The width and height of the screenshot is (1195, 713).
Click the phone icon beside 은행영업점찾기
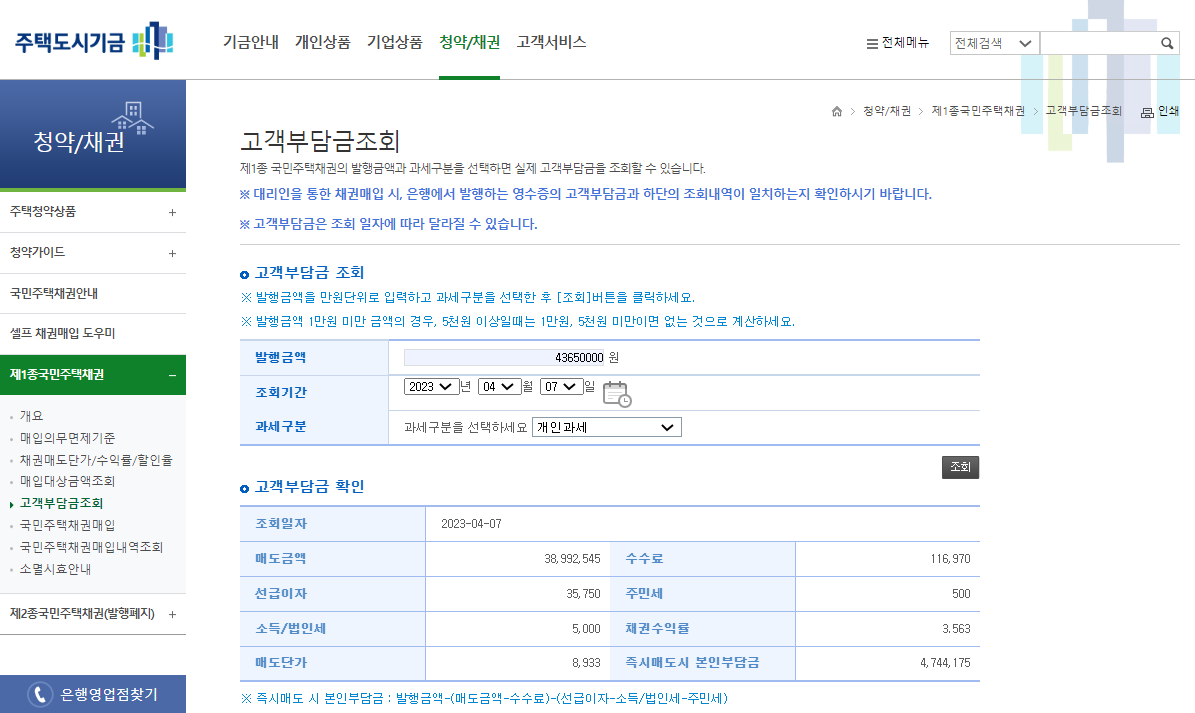37,692
